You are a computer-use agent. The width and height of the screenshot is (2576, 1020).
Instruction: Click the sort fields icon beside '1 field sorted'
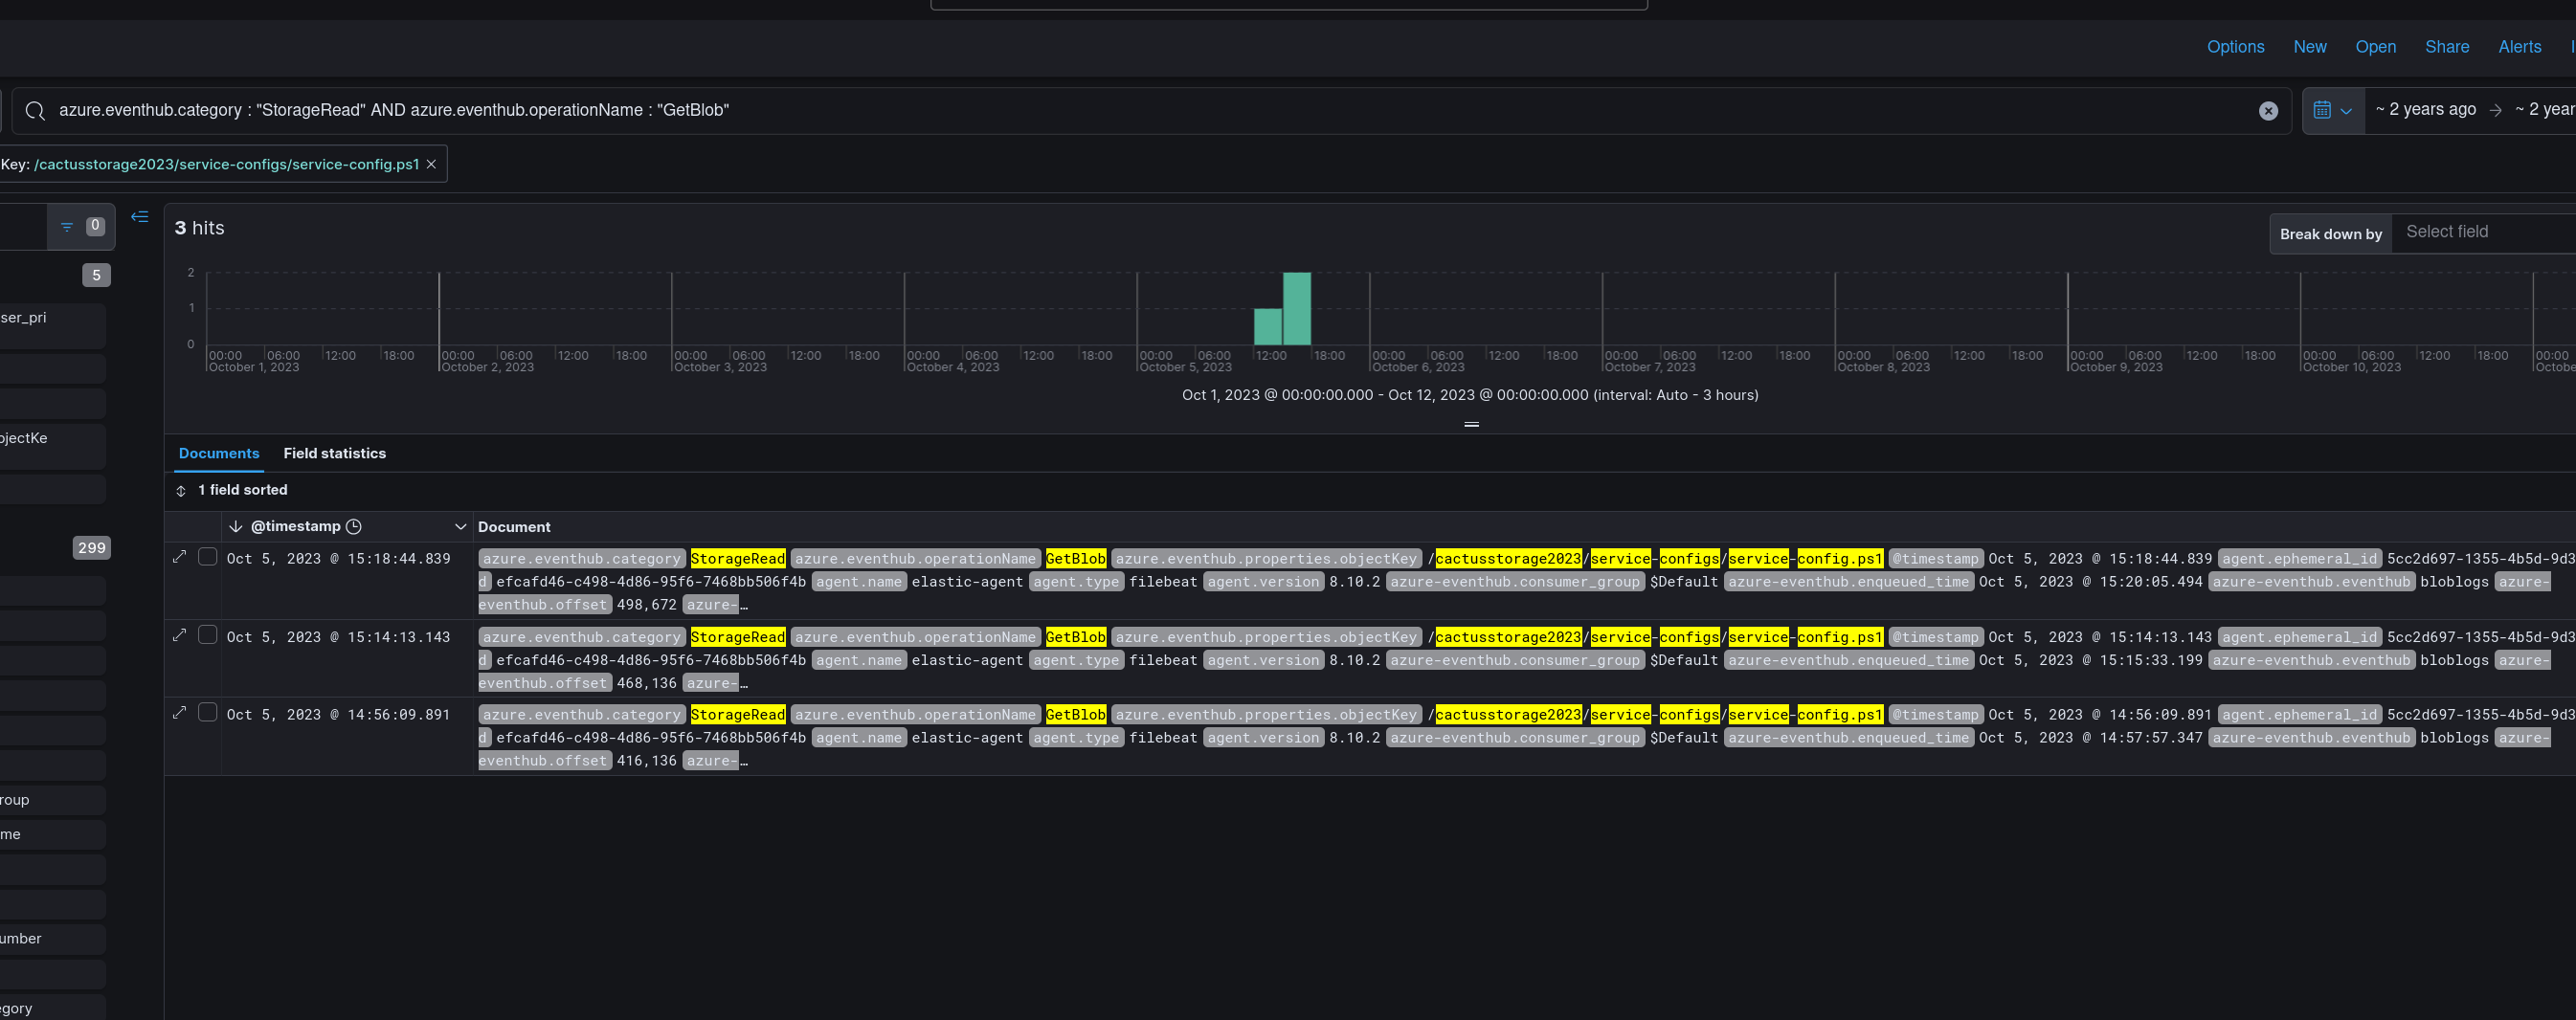tap(181, 491)
